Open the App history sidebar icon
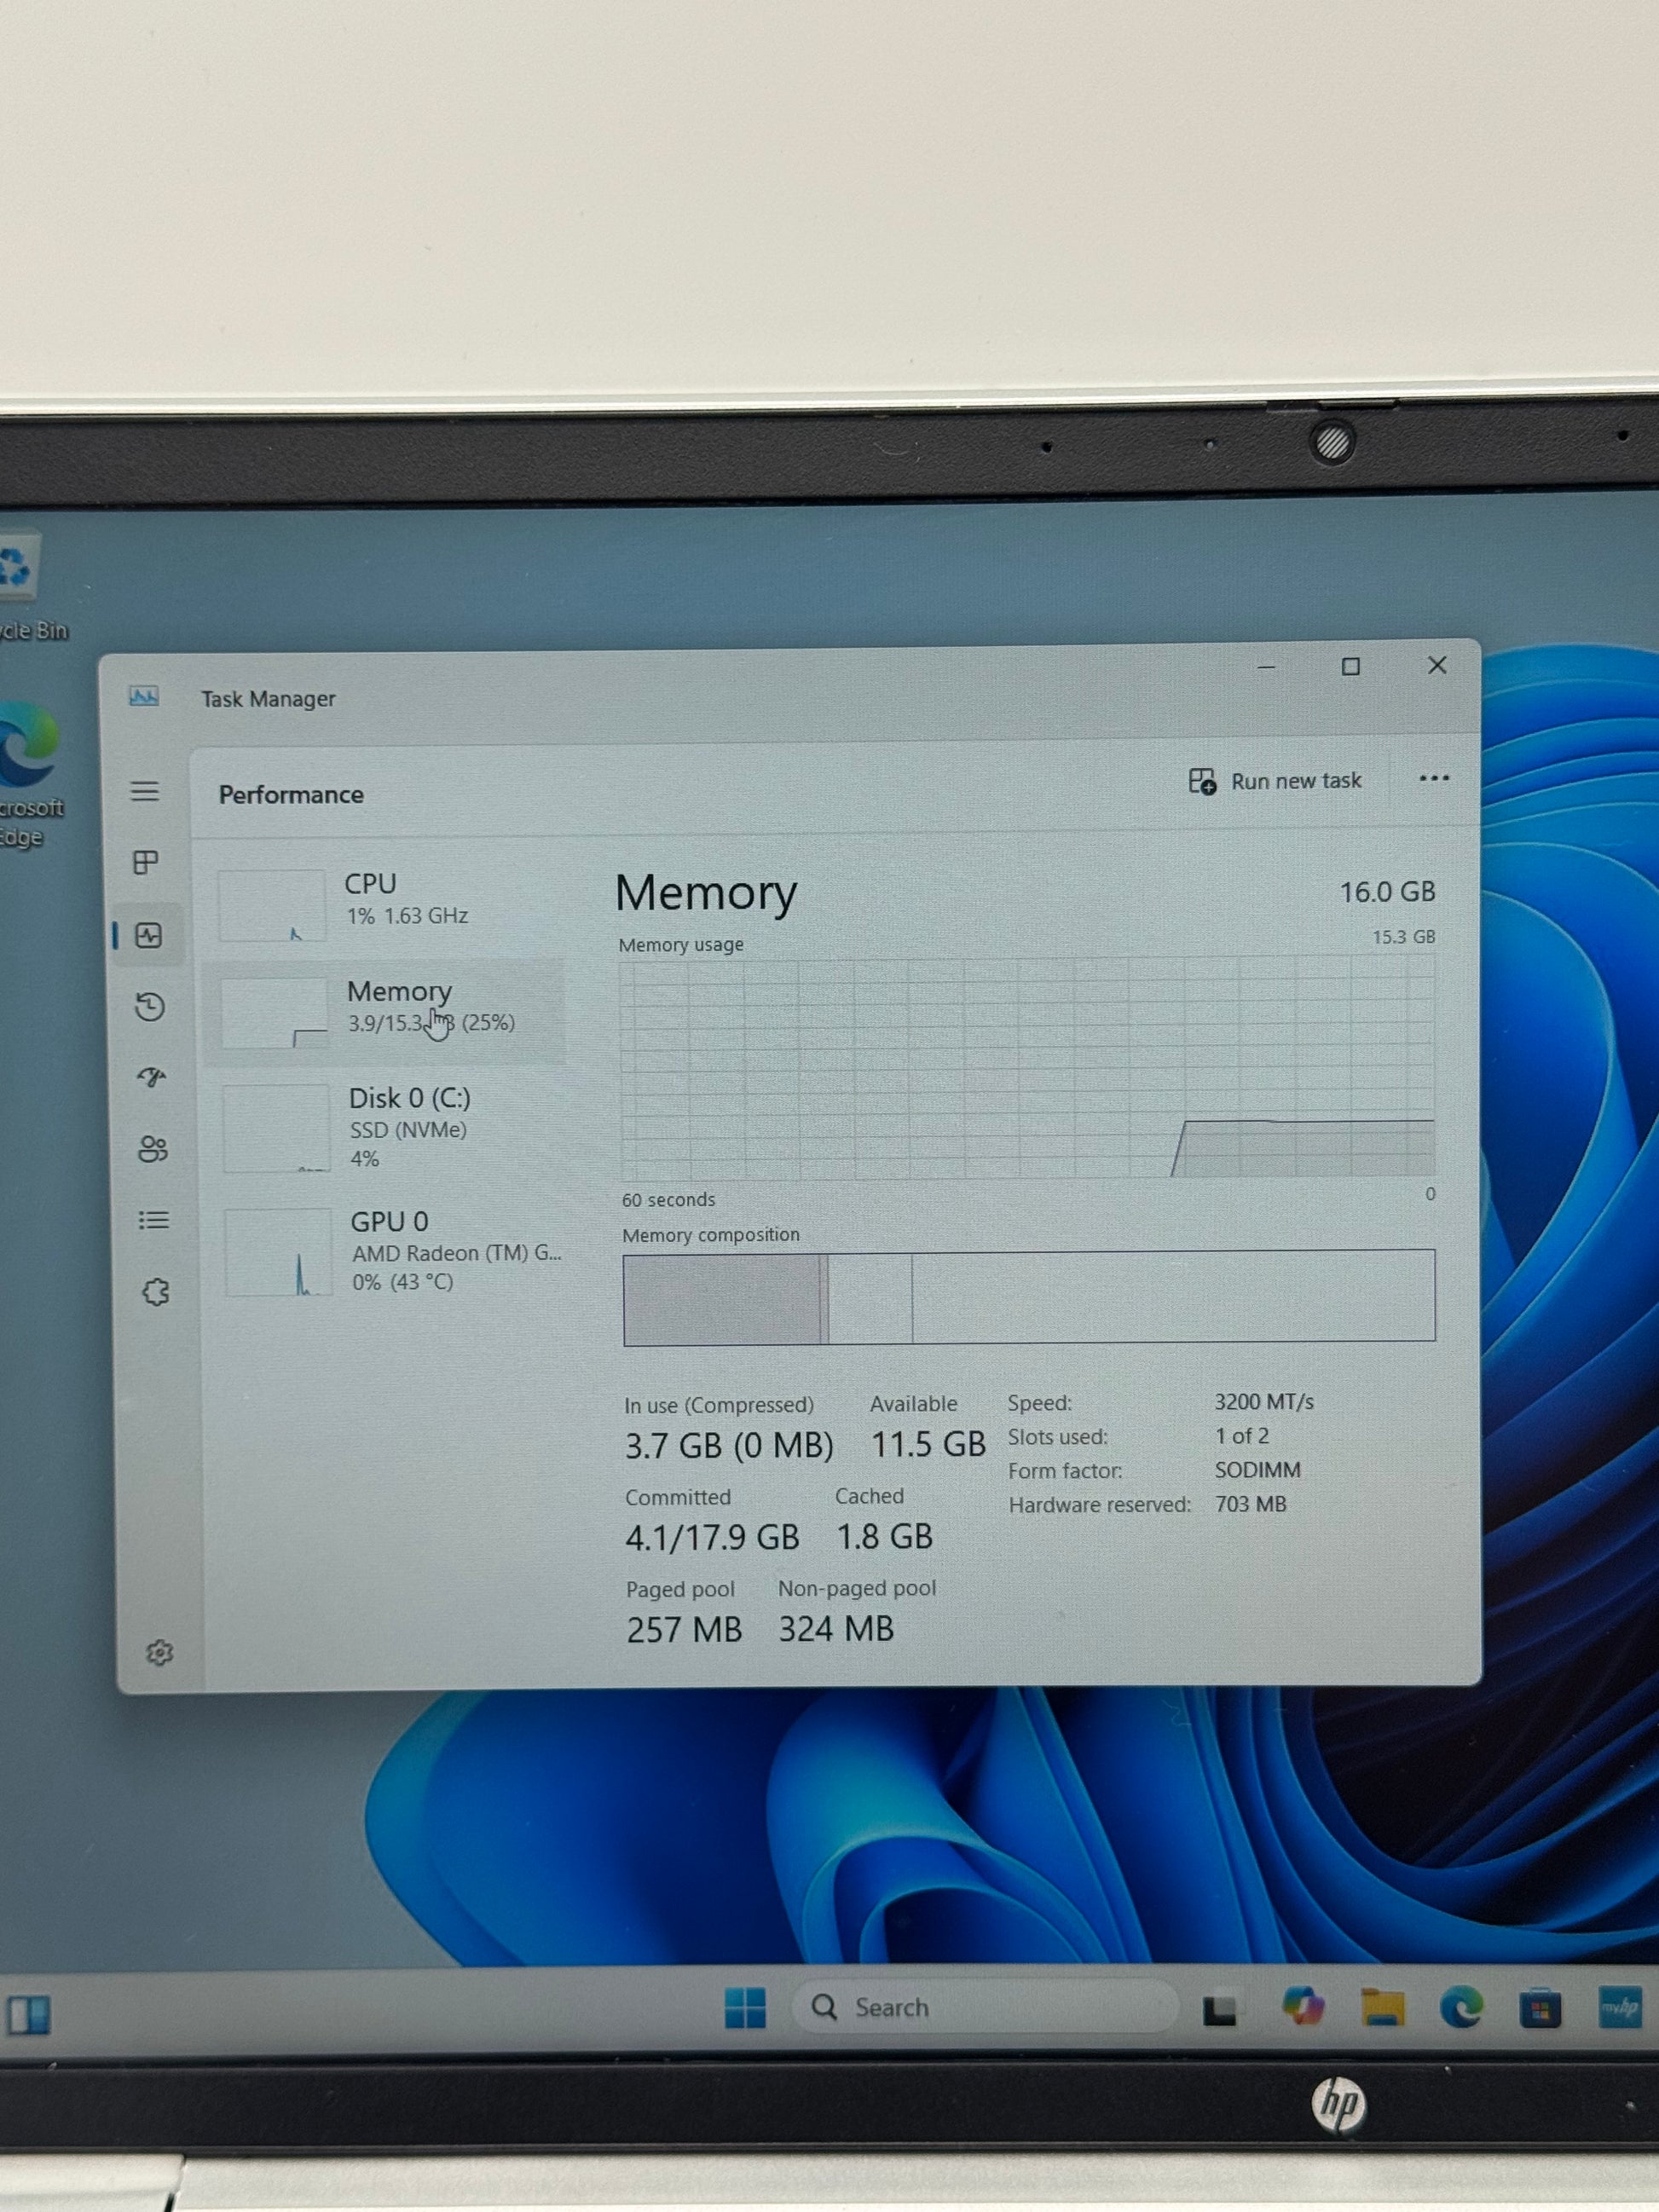The height and width of the screenshot is (2212, 1659). click(x=150, y=1006)
